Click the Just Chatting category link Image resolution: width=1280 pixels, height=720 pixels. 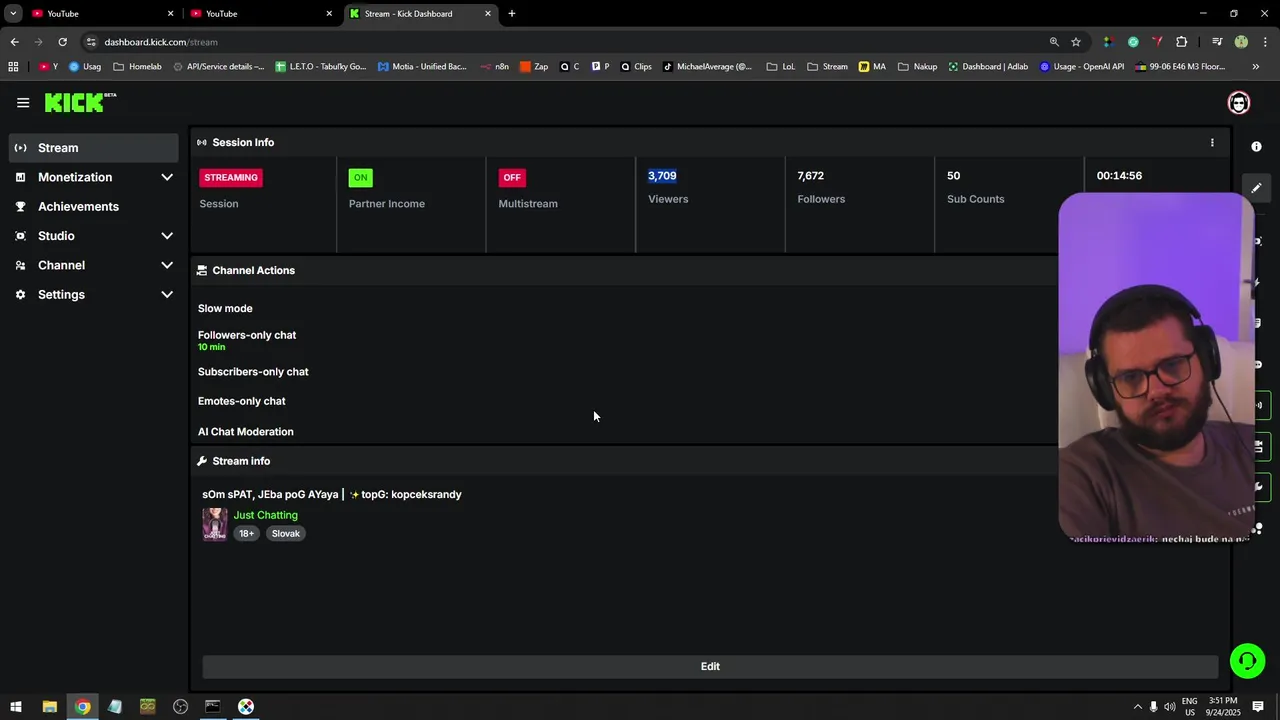pyautogui.click(x=265, y=515)
